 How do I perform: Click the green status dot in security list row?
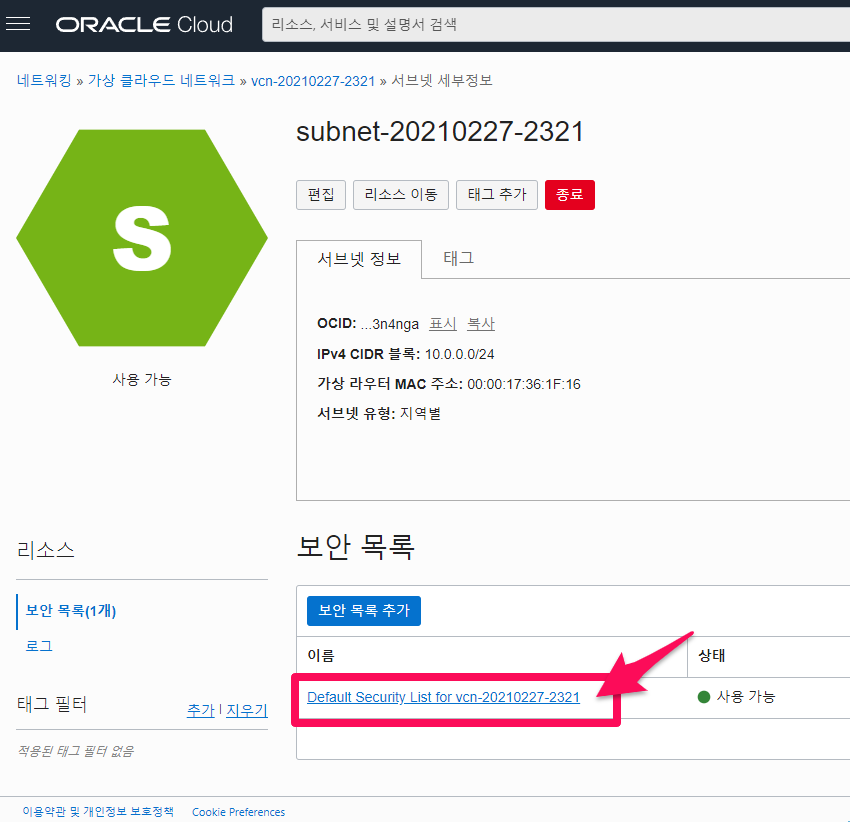(704, 697)
